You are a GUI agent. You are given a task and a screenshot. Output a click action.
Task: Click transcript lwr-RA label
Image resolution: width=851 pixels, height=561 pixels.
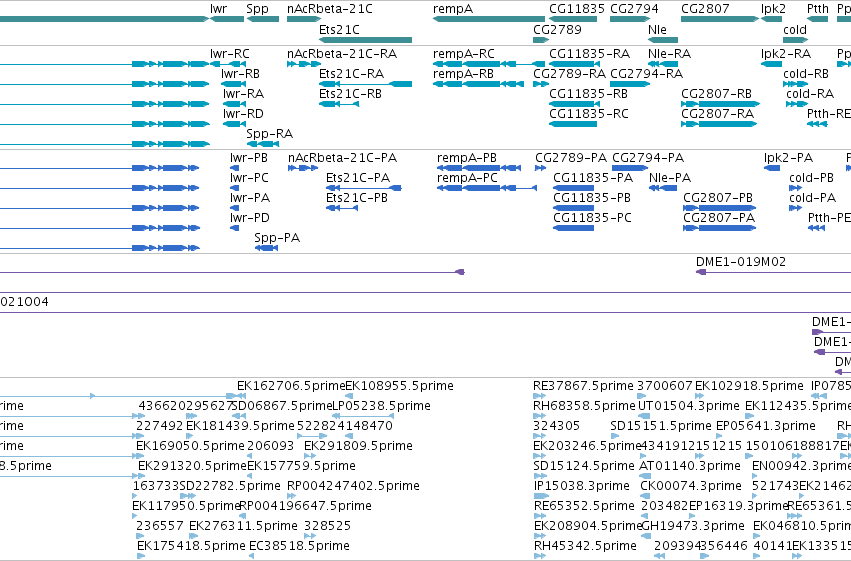pyautogui.click(x=244, y=93)
